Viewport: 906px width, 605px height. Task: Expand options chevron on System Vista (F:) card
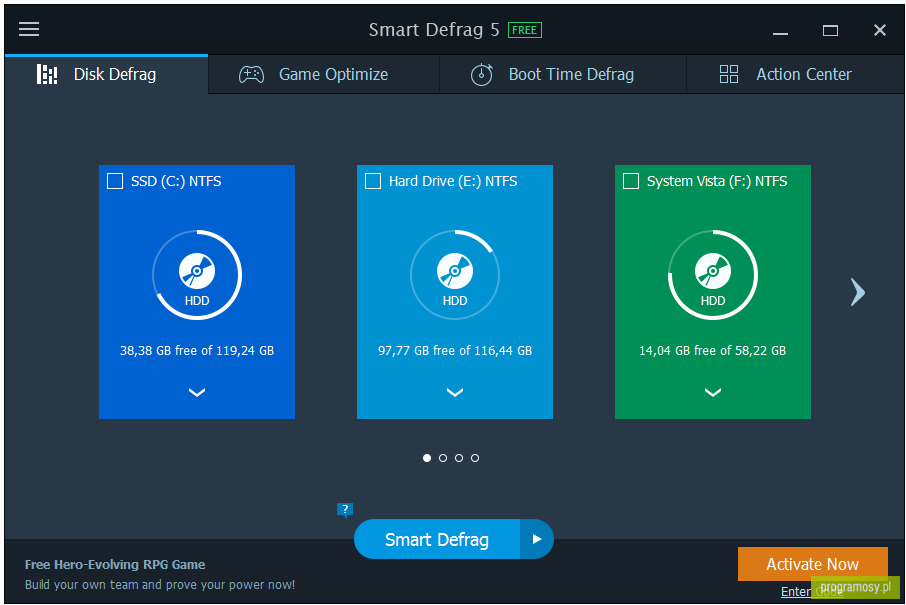(713, 393)
